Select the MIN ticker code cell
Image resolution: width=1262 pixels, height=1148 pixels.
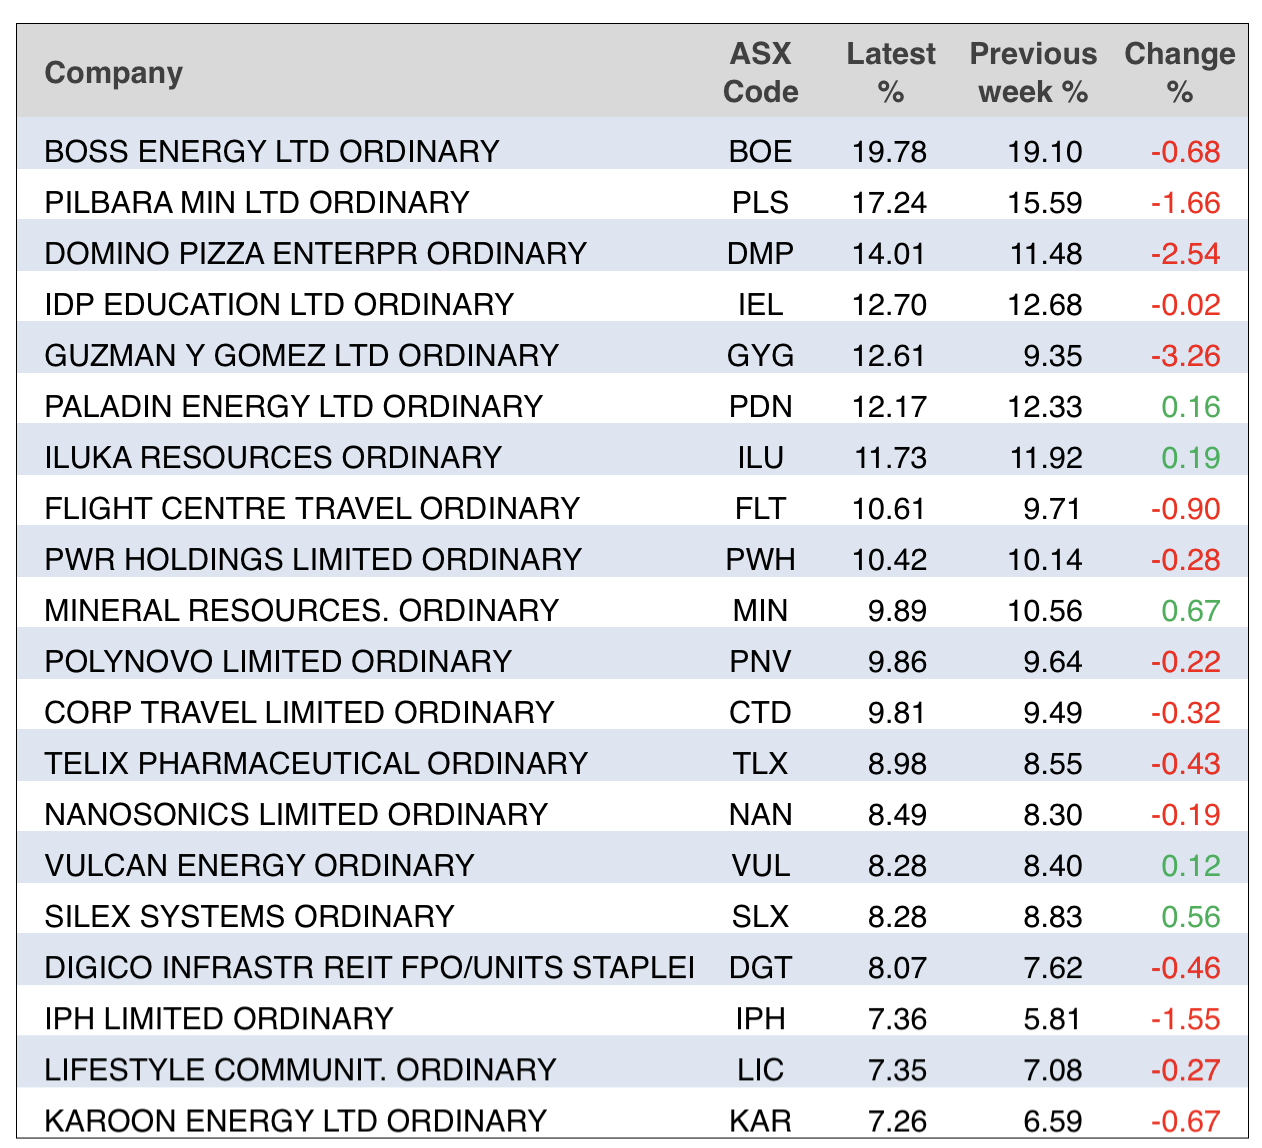(760, 611)
